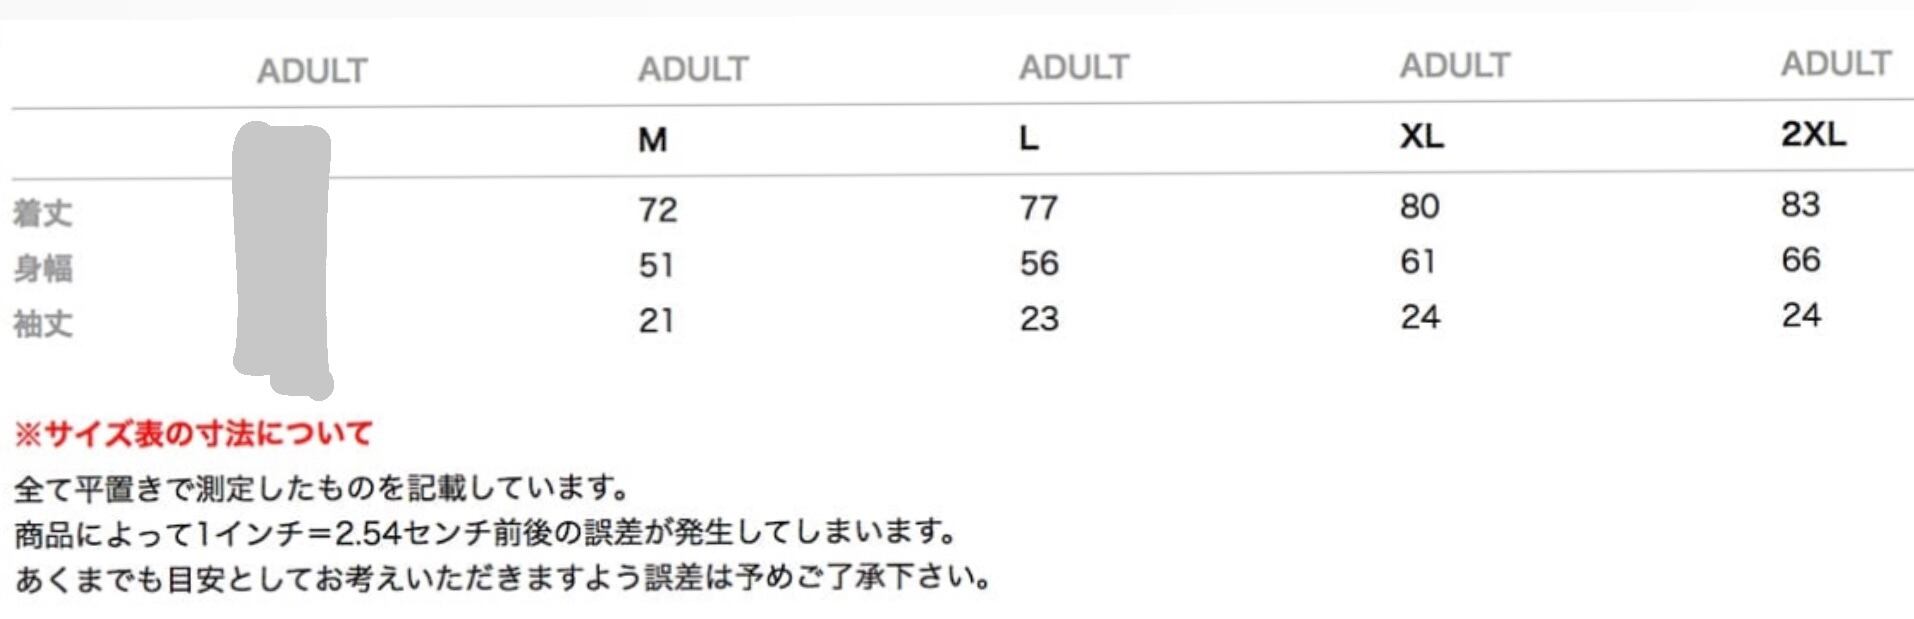1914x619 pixels.
Task: Select the 61 body width value
Action: click(1417, 261)
